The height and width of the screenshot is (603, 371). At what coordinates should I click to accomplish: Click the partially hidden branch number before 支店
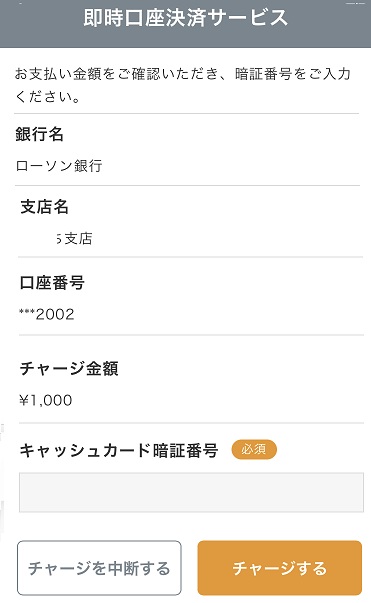coord(59,239)
